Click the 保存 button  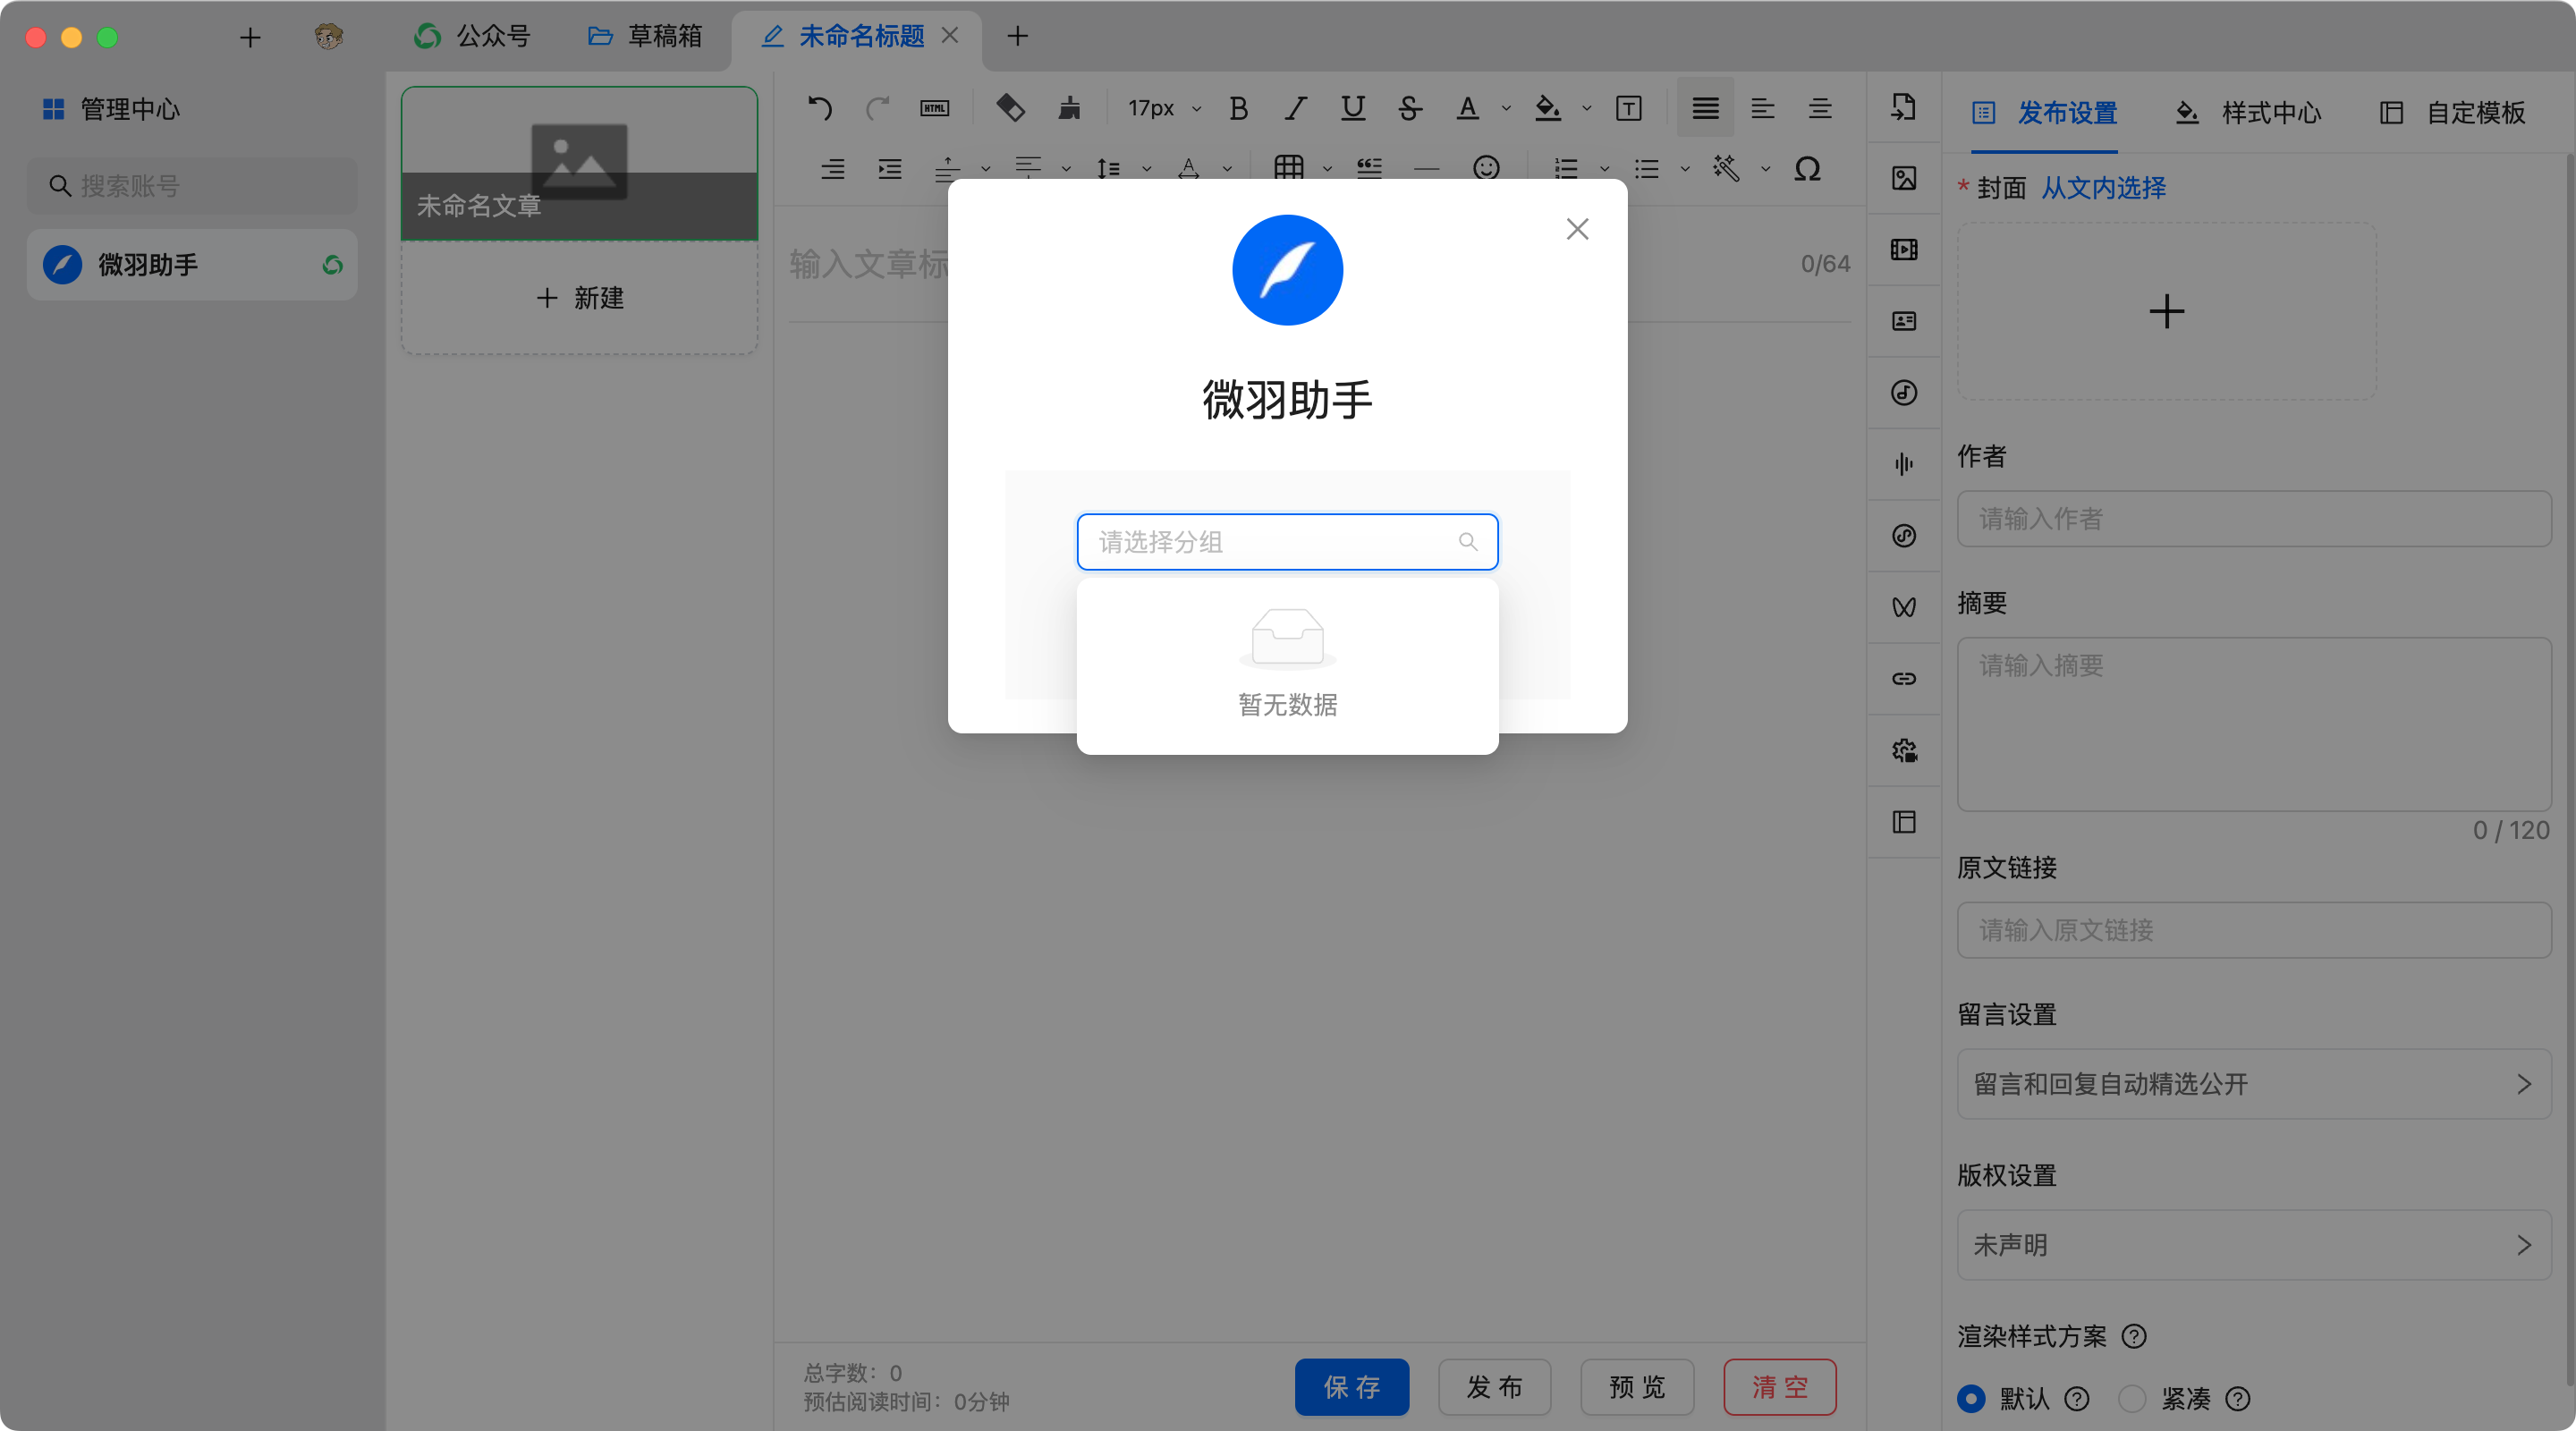1351,1387
